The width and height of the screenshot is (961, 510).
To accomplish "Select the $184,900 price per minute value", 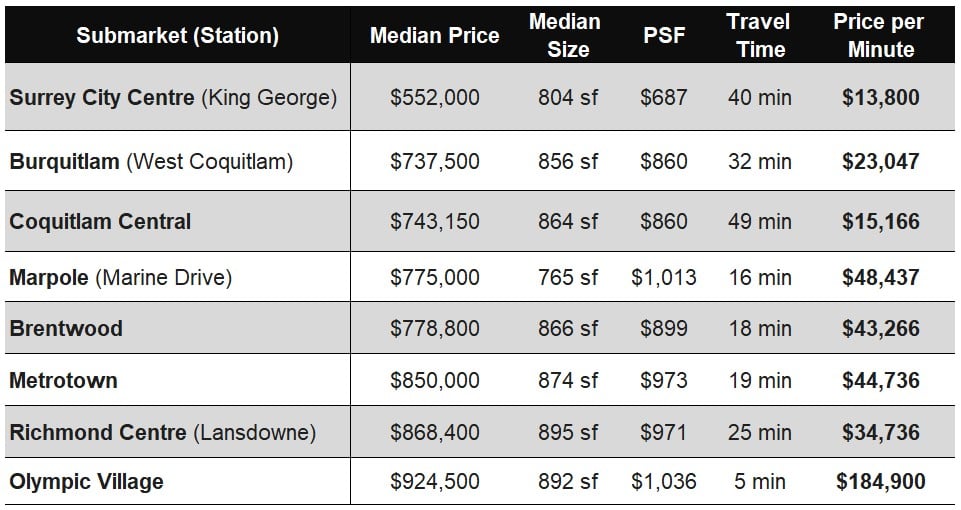I will (x=880, y=482).
